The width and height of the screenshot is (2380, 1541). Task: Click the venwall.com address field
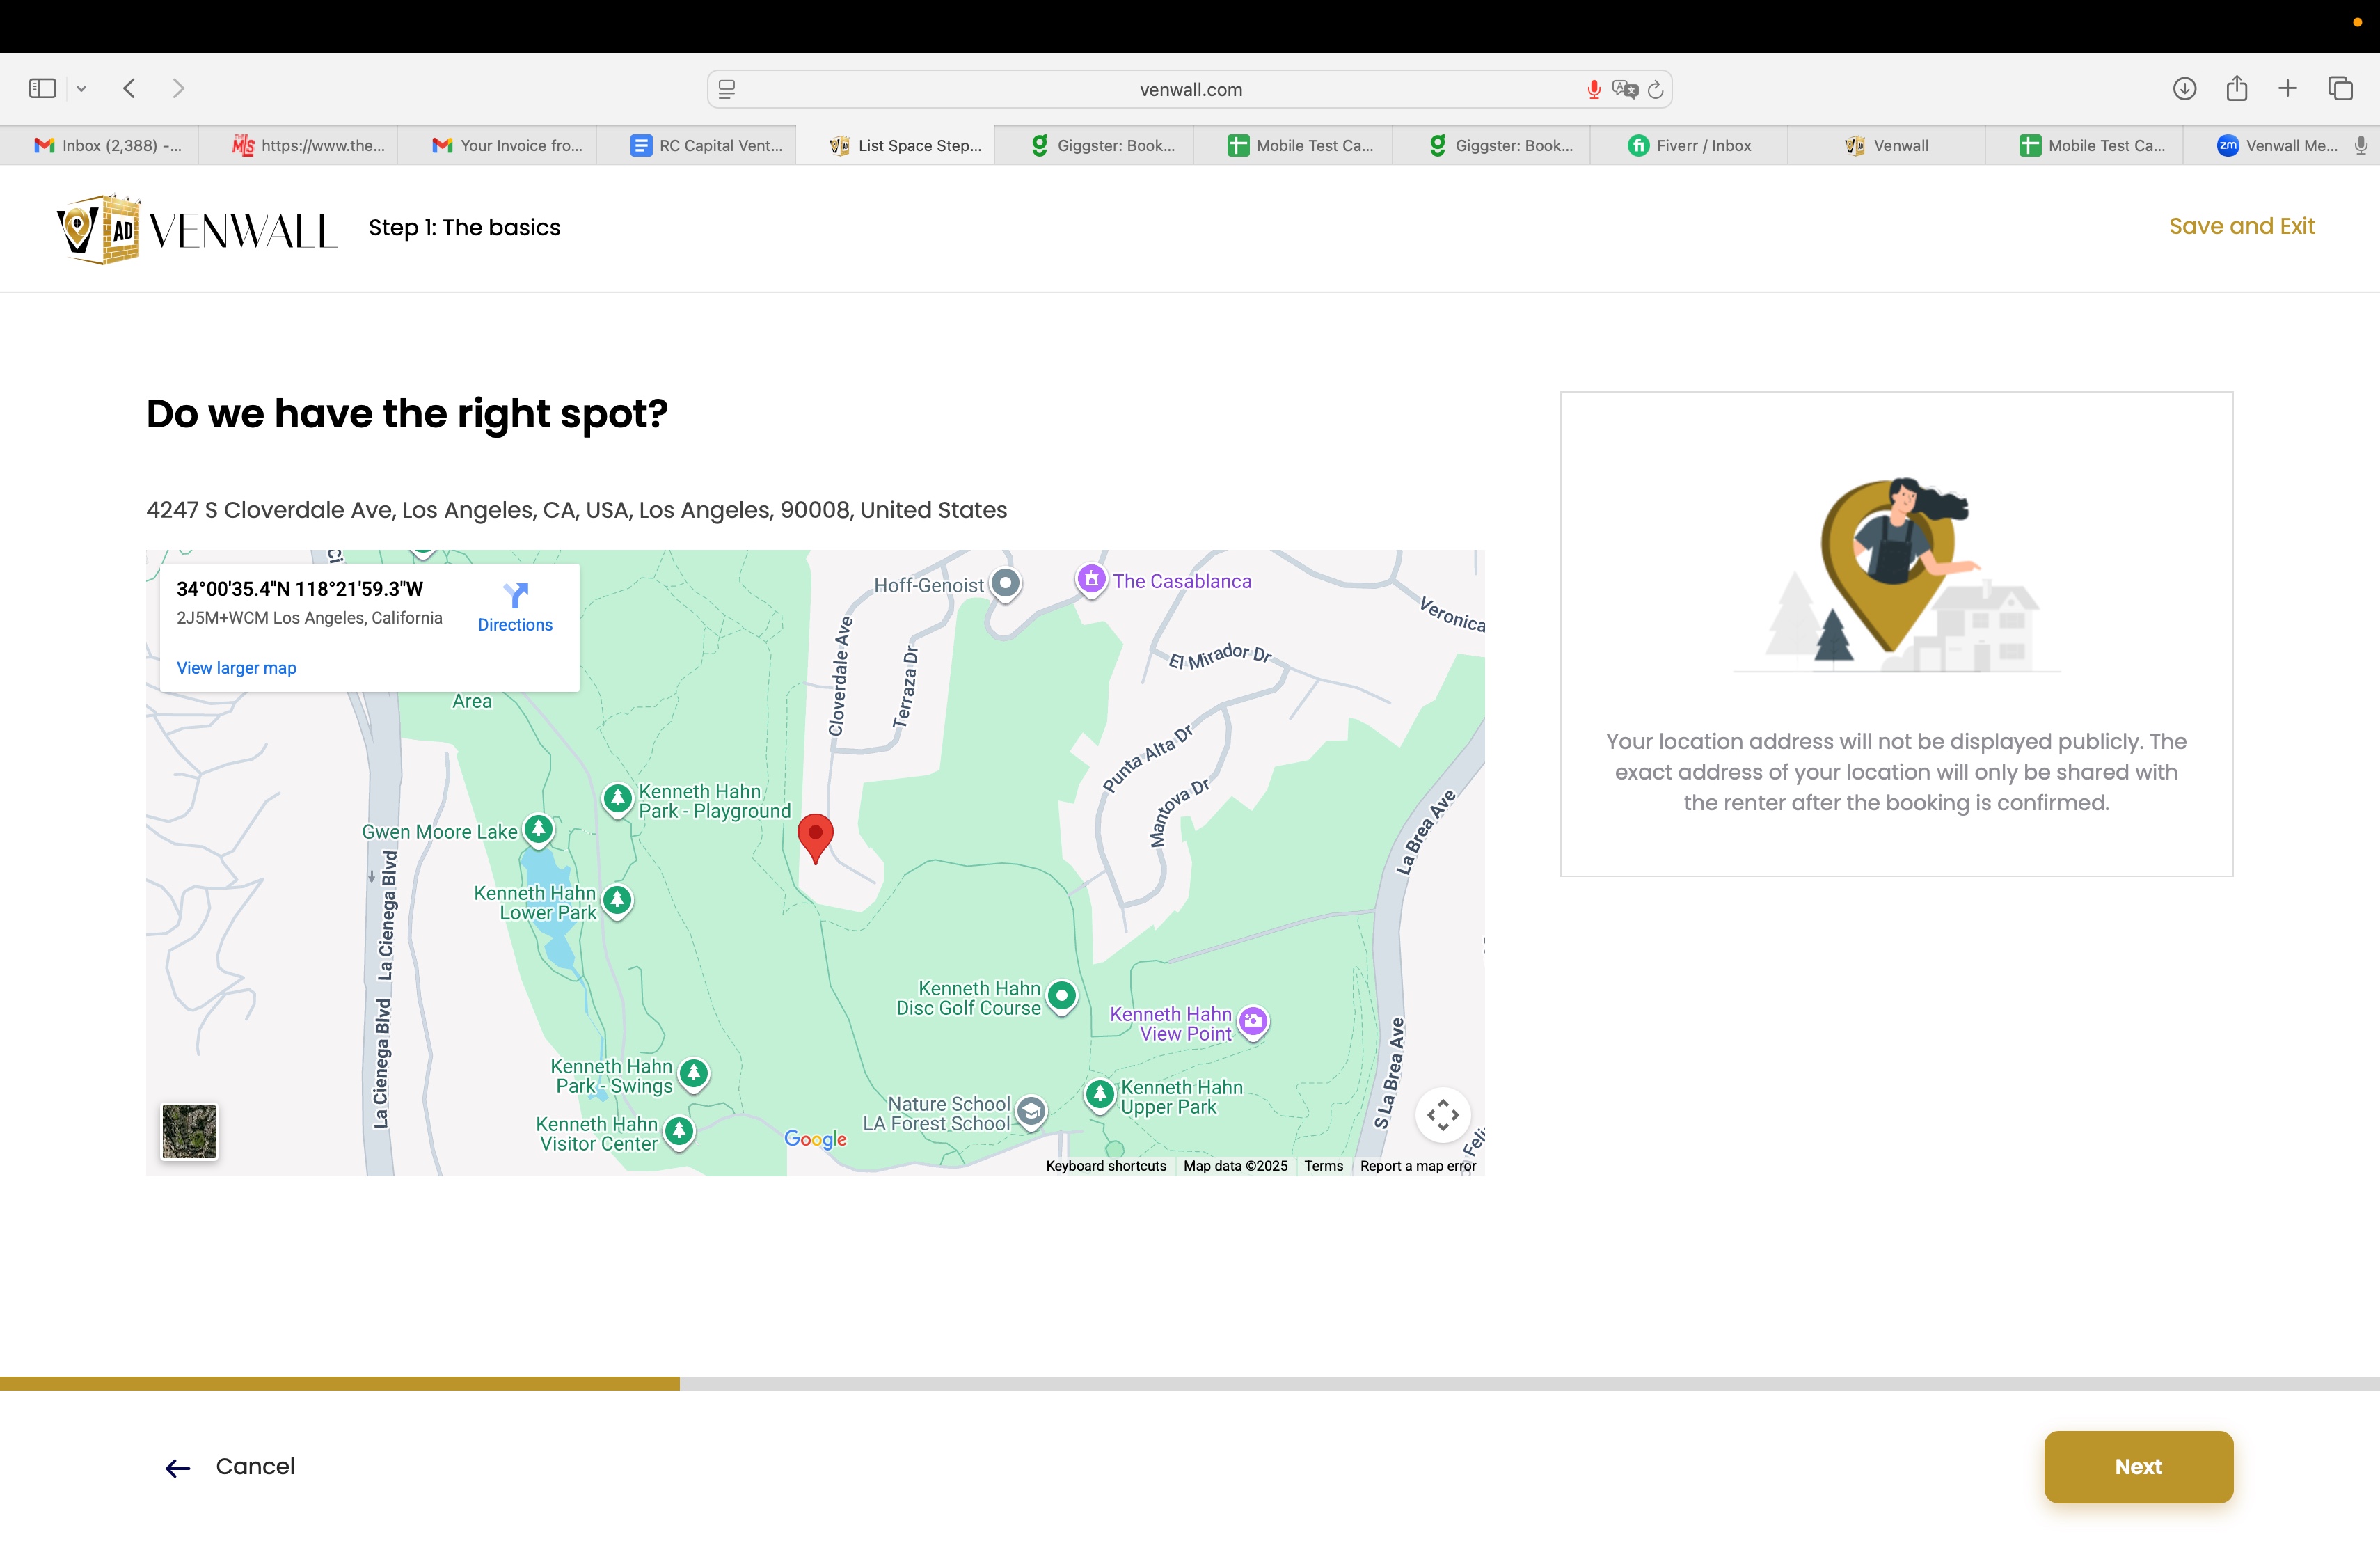[x=1190, y=90]
